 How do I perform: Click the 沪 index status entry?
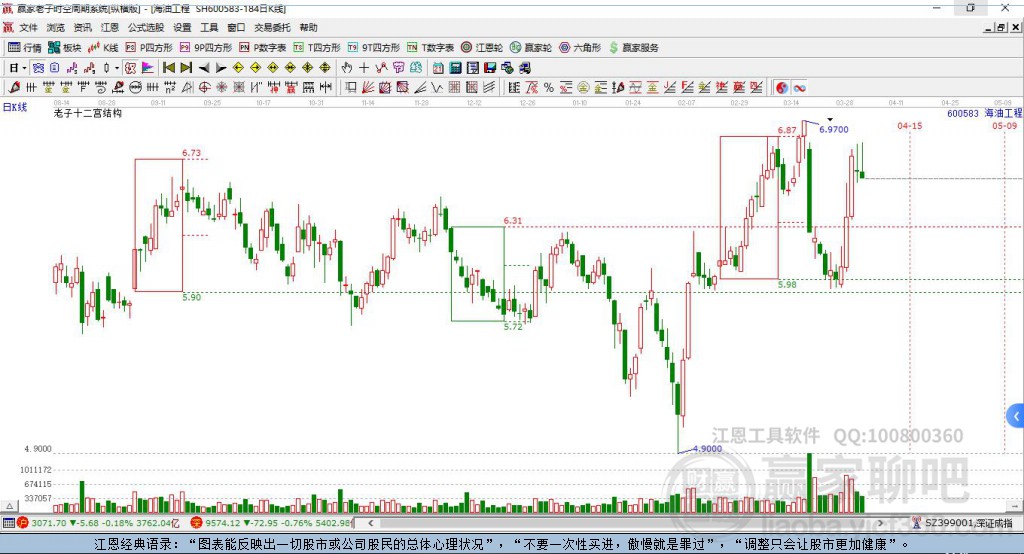coord(98,523)
